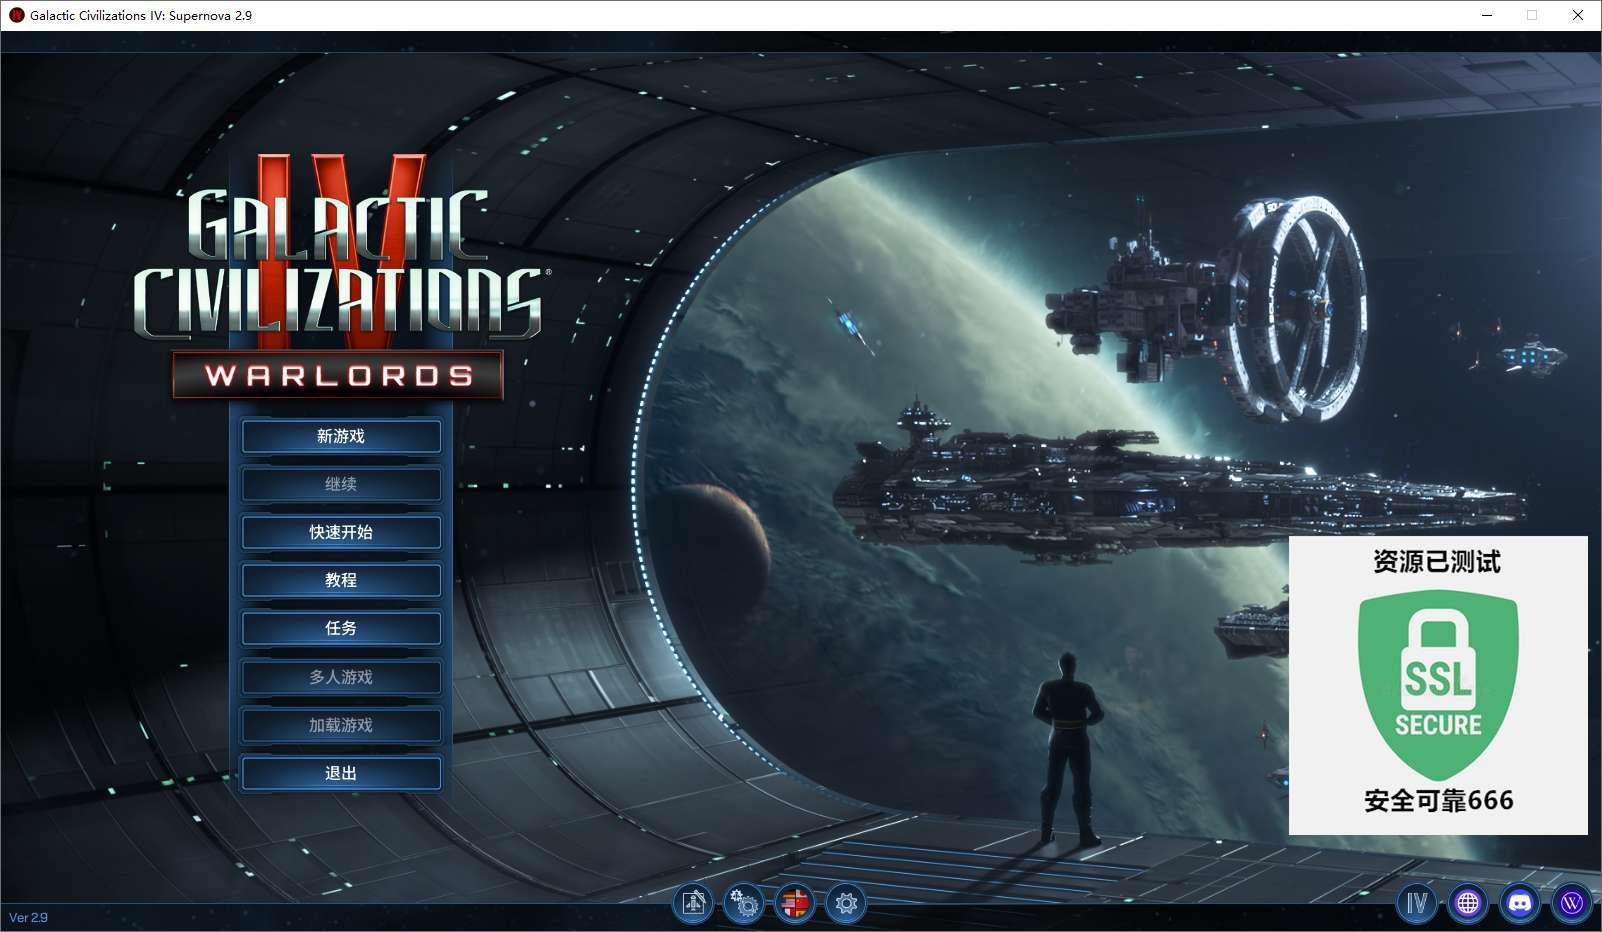Open the wiki W icon
1602x932 pixels.
(1572, 904)
